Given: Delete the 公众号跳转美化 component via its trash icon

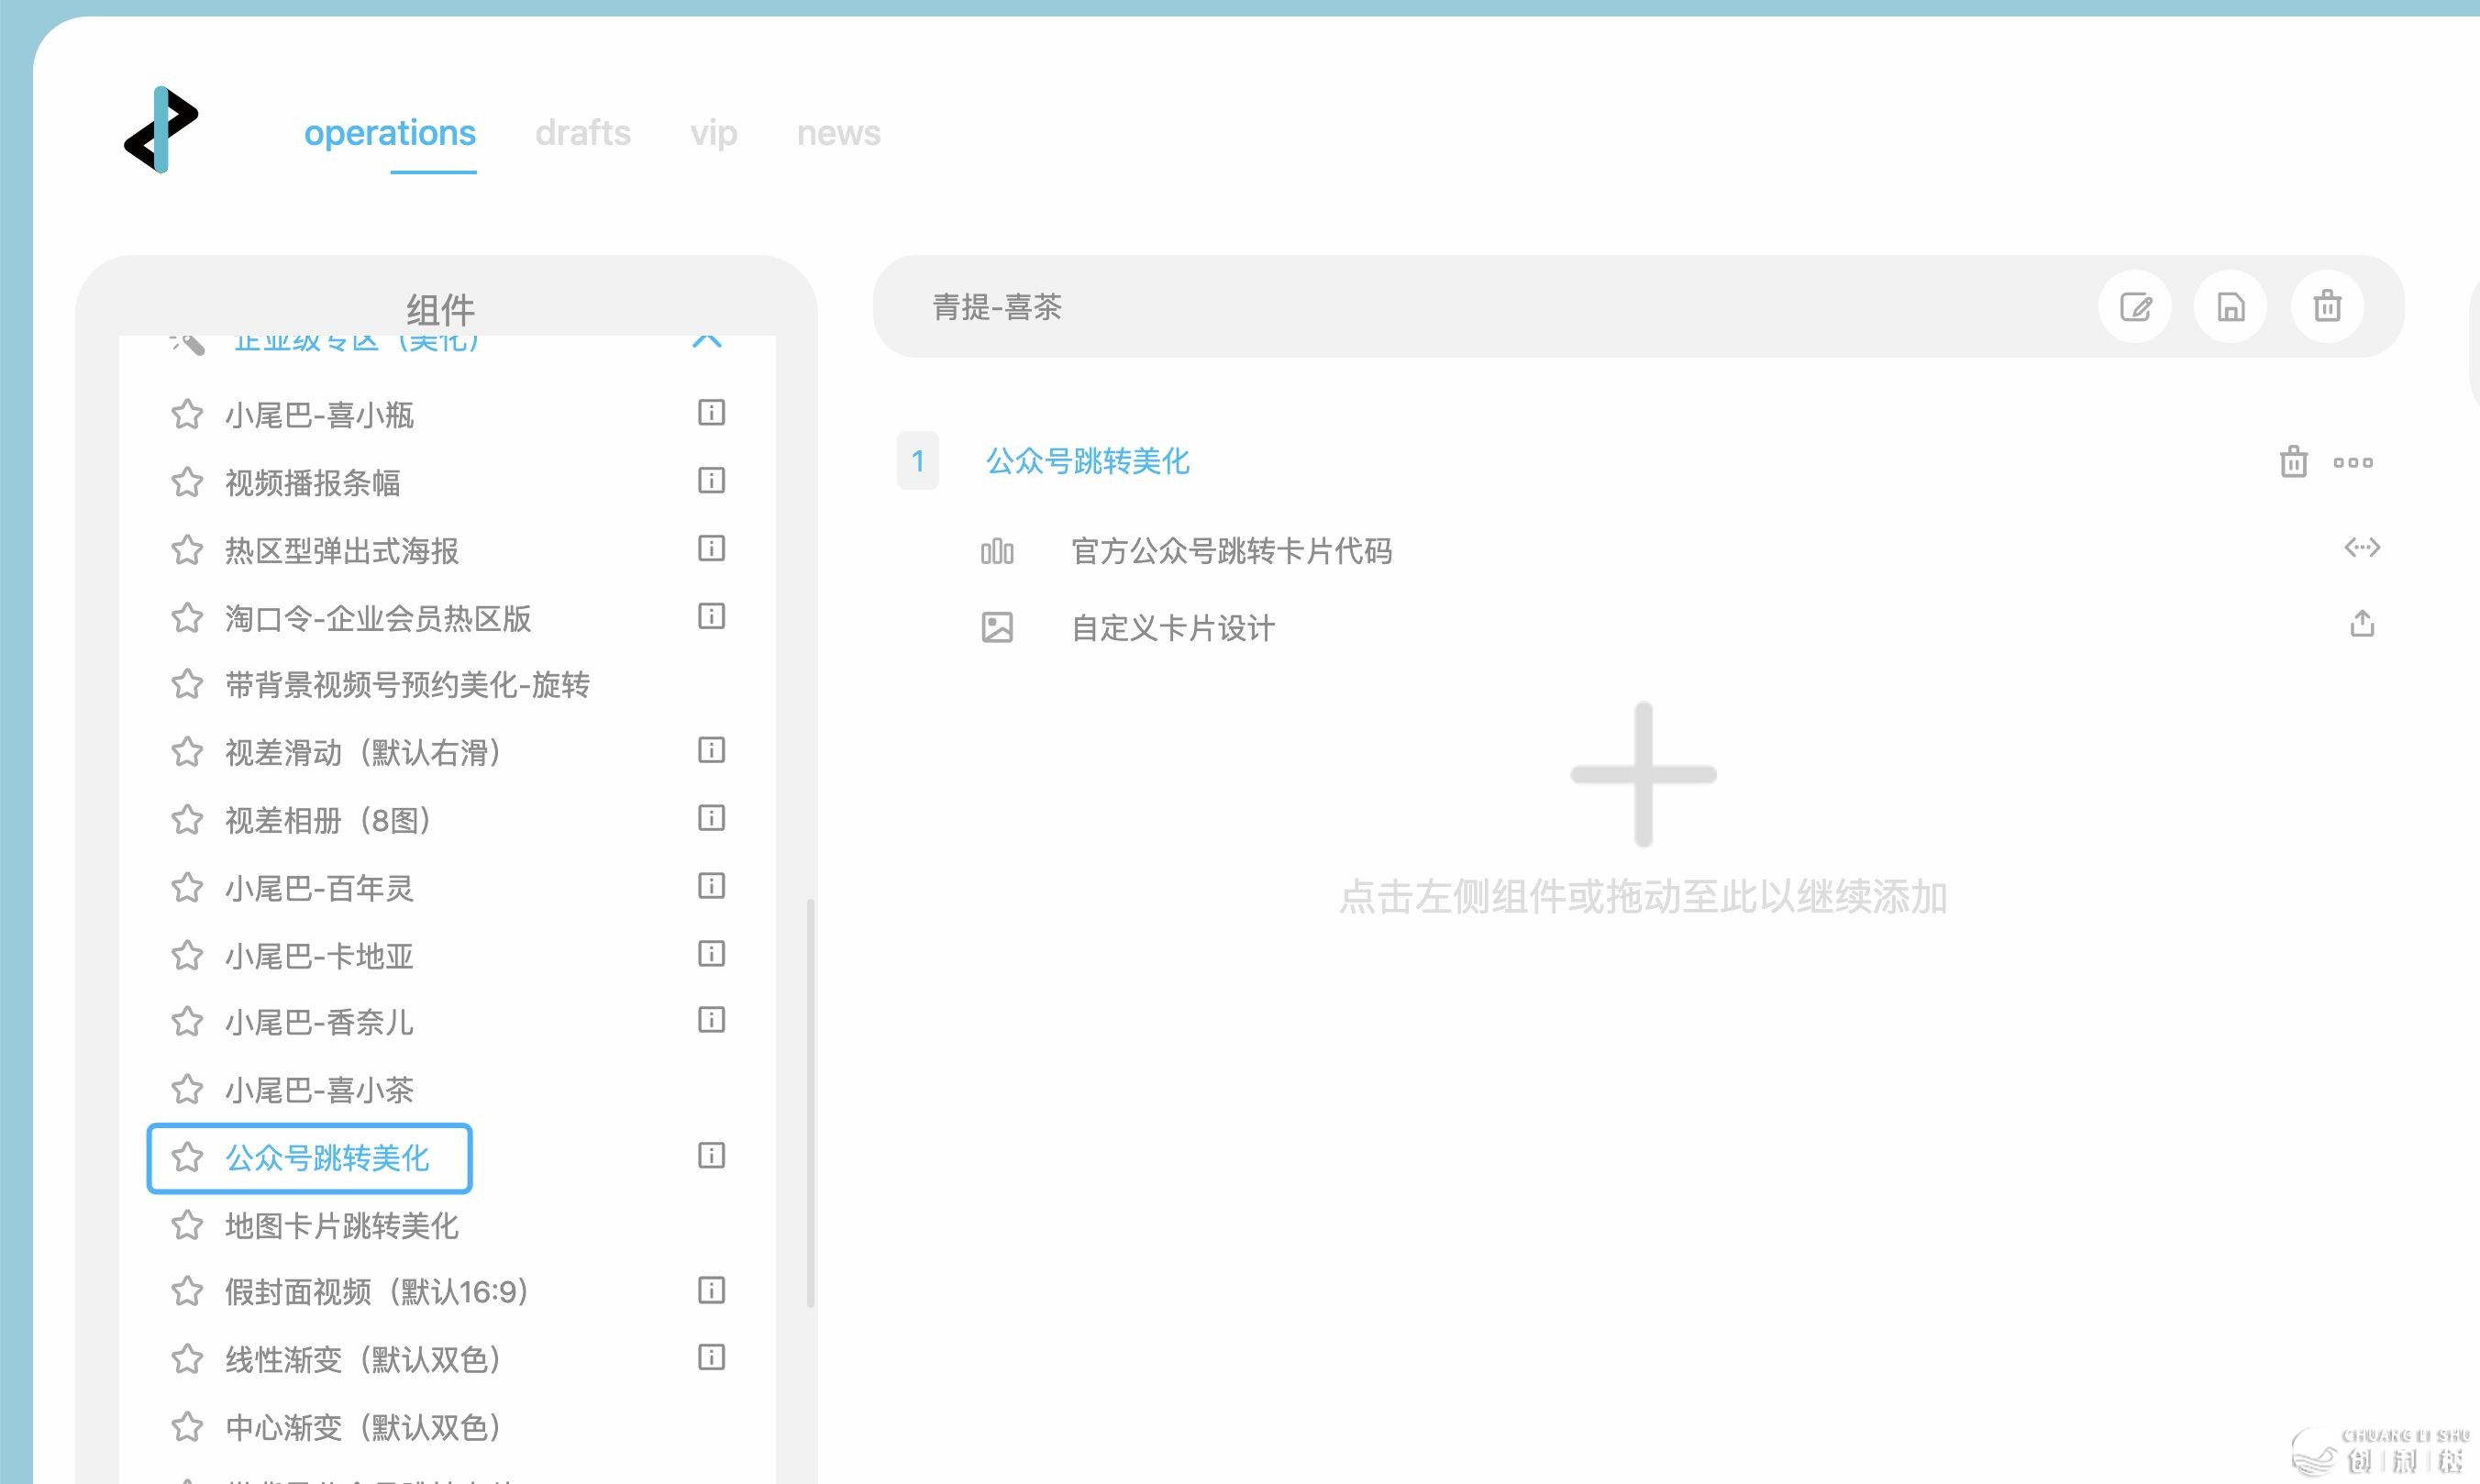Looking at the screenshot, I should pyautogui.click(x=2293, y=462).
